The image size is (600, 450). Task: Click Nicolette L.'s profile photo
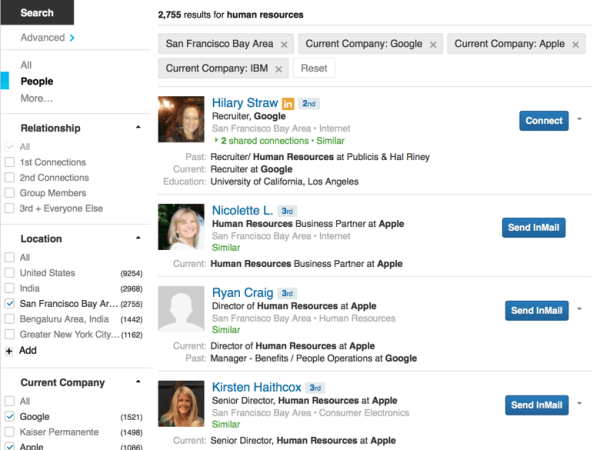pyautogui.click(x=181, y=227)
